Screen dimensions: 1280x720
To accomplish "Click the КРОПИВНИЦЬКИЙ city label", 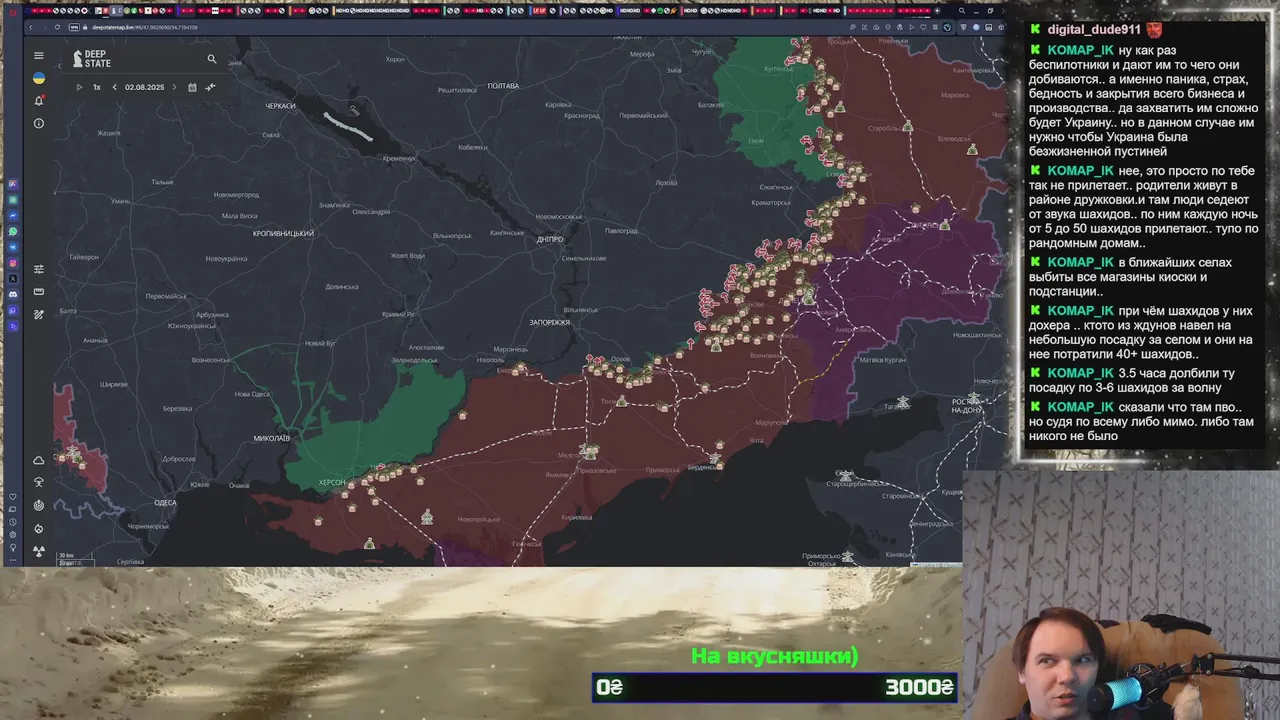I will [283, 234].
